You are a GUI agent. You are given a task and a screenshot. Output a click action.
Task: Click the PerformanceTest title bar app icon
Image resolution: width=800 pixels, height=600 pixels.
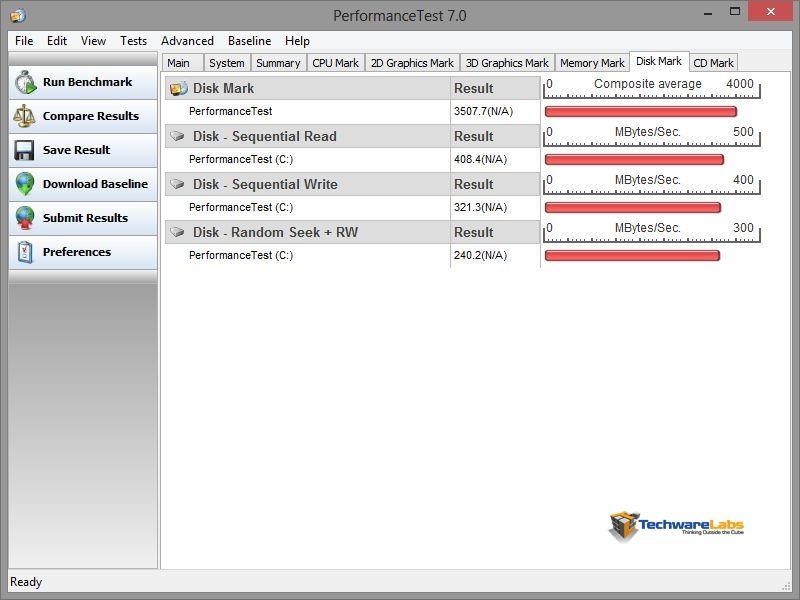(x=18, y=16)
